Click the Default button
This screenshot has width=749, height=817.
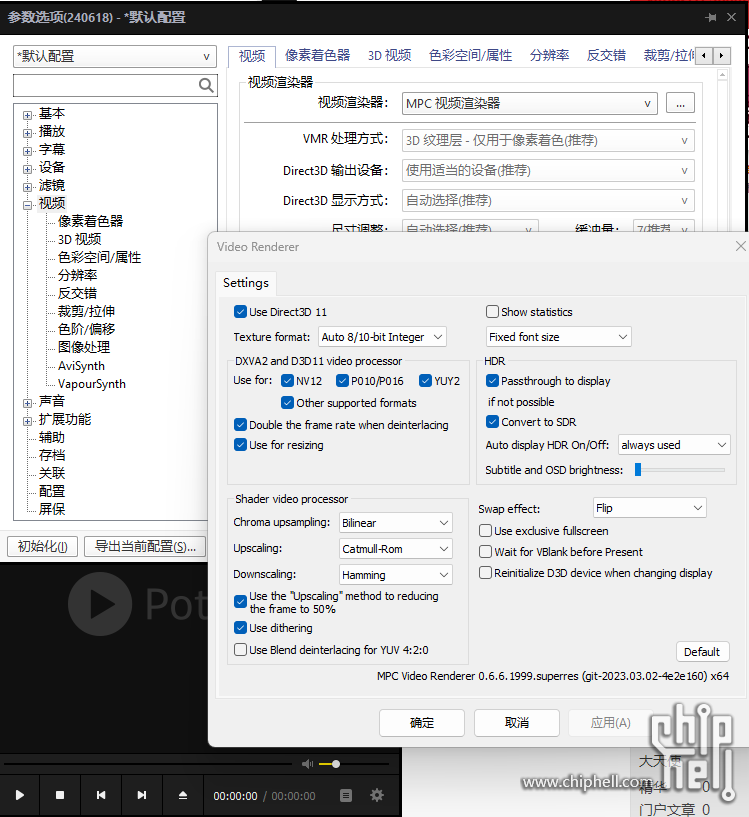(x=702, y=652)
